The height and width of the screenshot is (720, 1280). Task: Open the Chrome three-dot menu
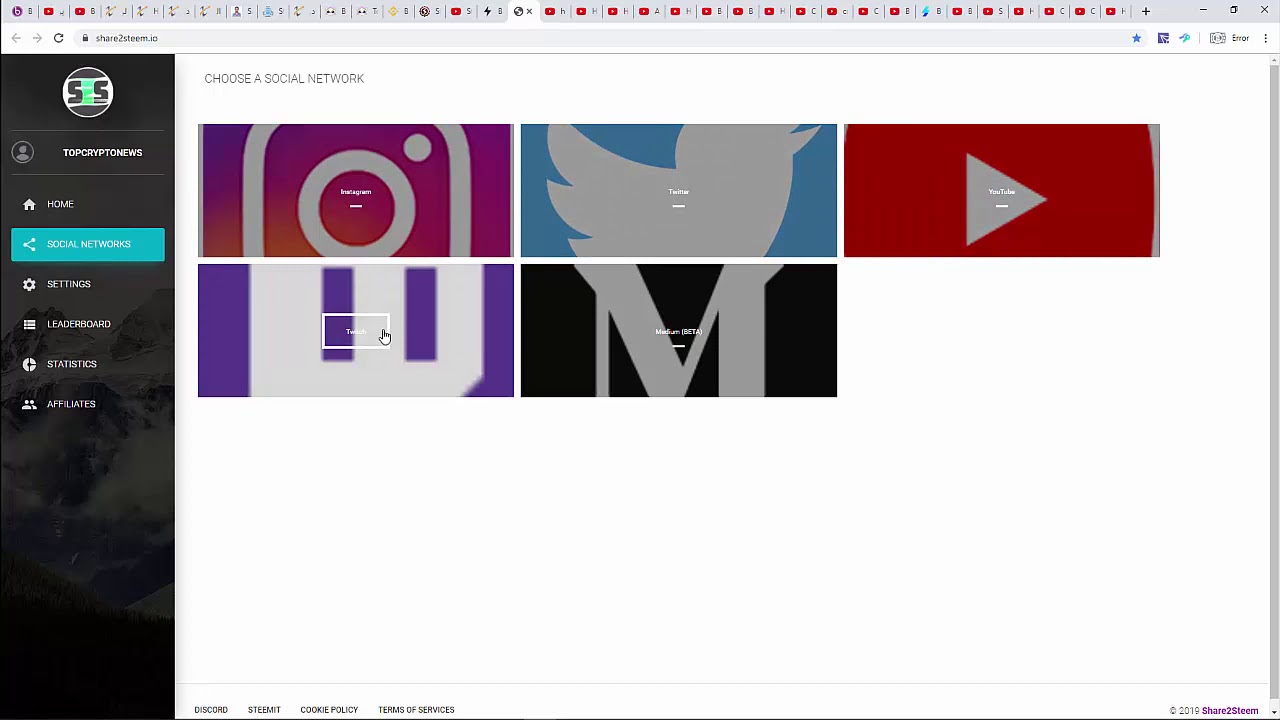[1266, 38]
